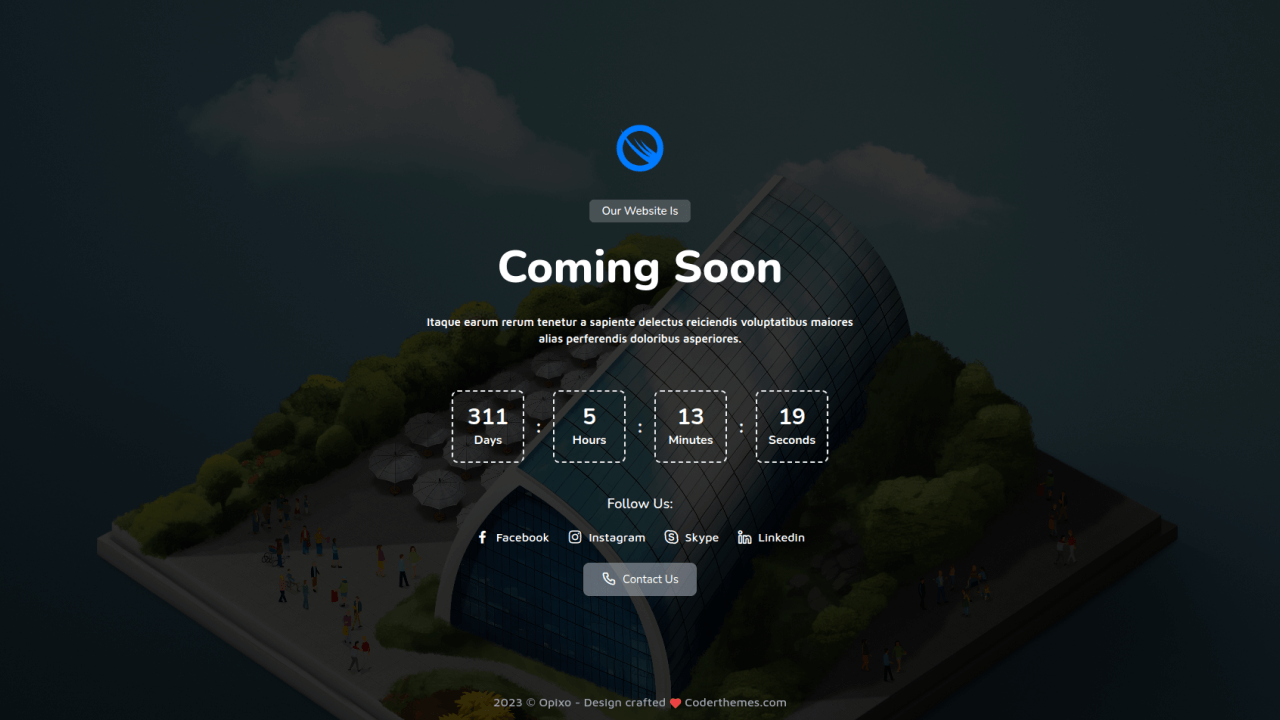The height and width of the screenshot is (720, 1280).
Task: Click the Opixo circular logo icon
Action: 639,148
